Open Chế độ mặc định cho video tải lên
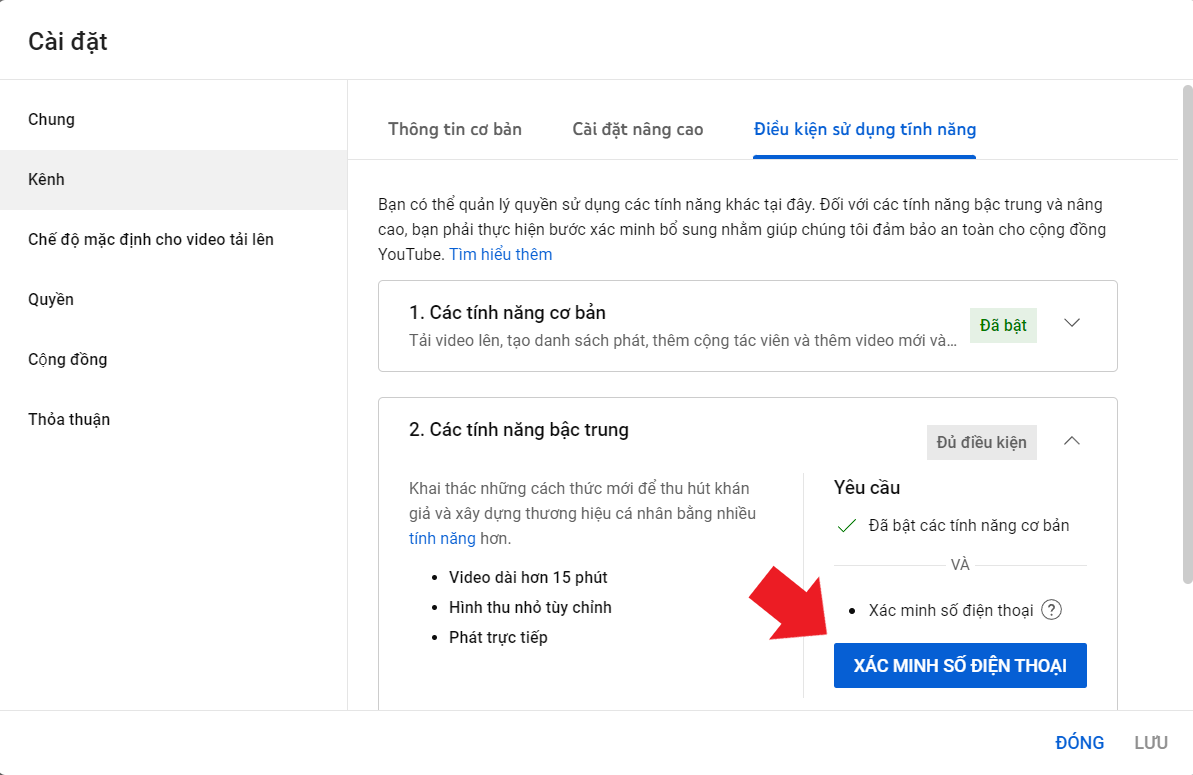This screenshot has height=775, width=1193. tap(151, 240)
